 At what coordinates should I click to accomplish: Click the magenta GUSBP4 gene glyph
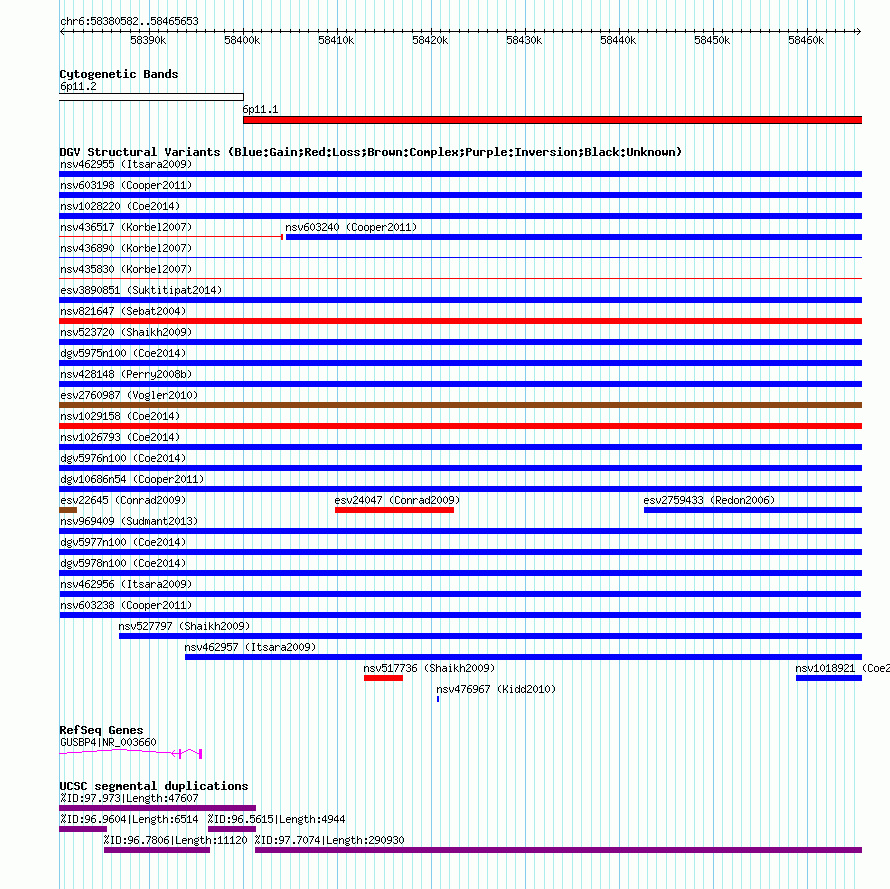tap(131, 753)
